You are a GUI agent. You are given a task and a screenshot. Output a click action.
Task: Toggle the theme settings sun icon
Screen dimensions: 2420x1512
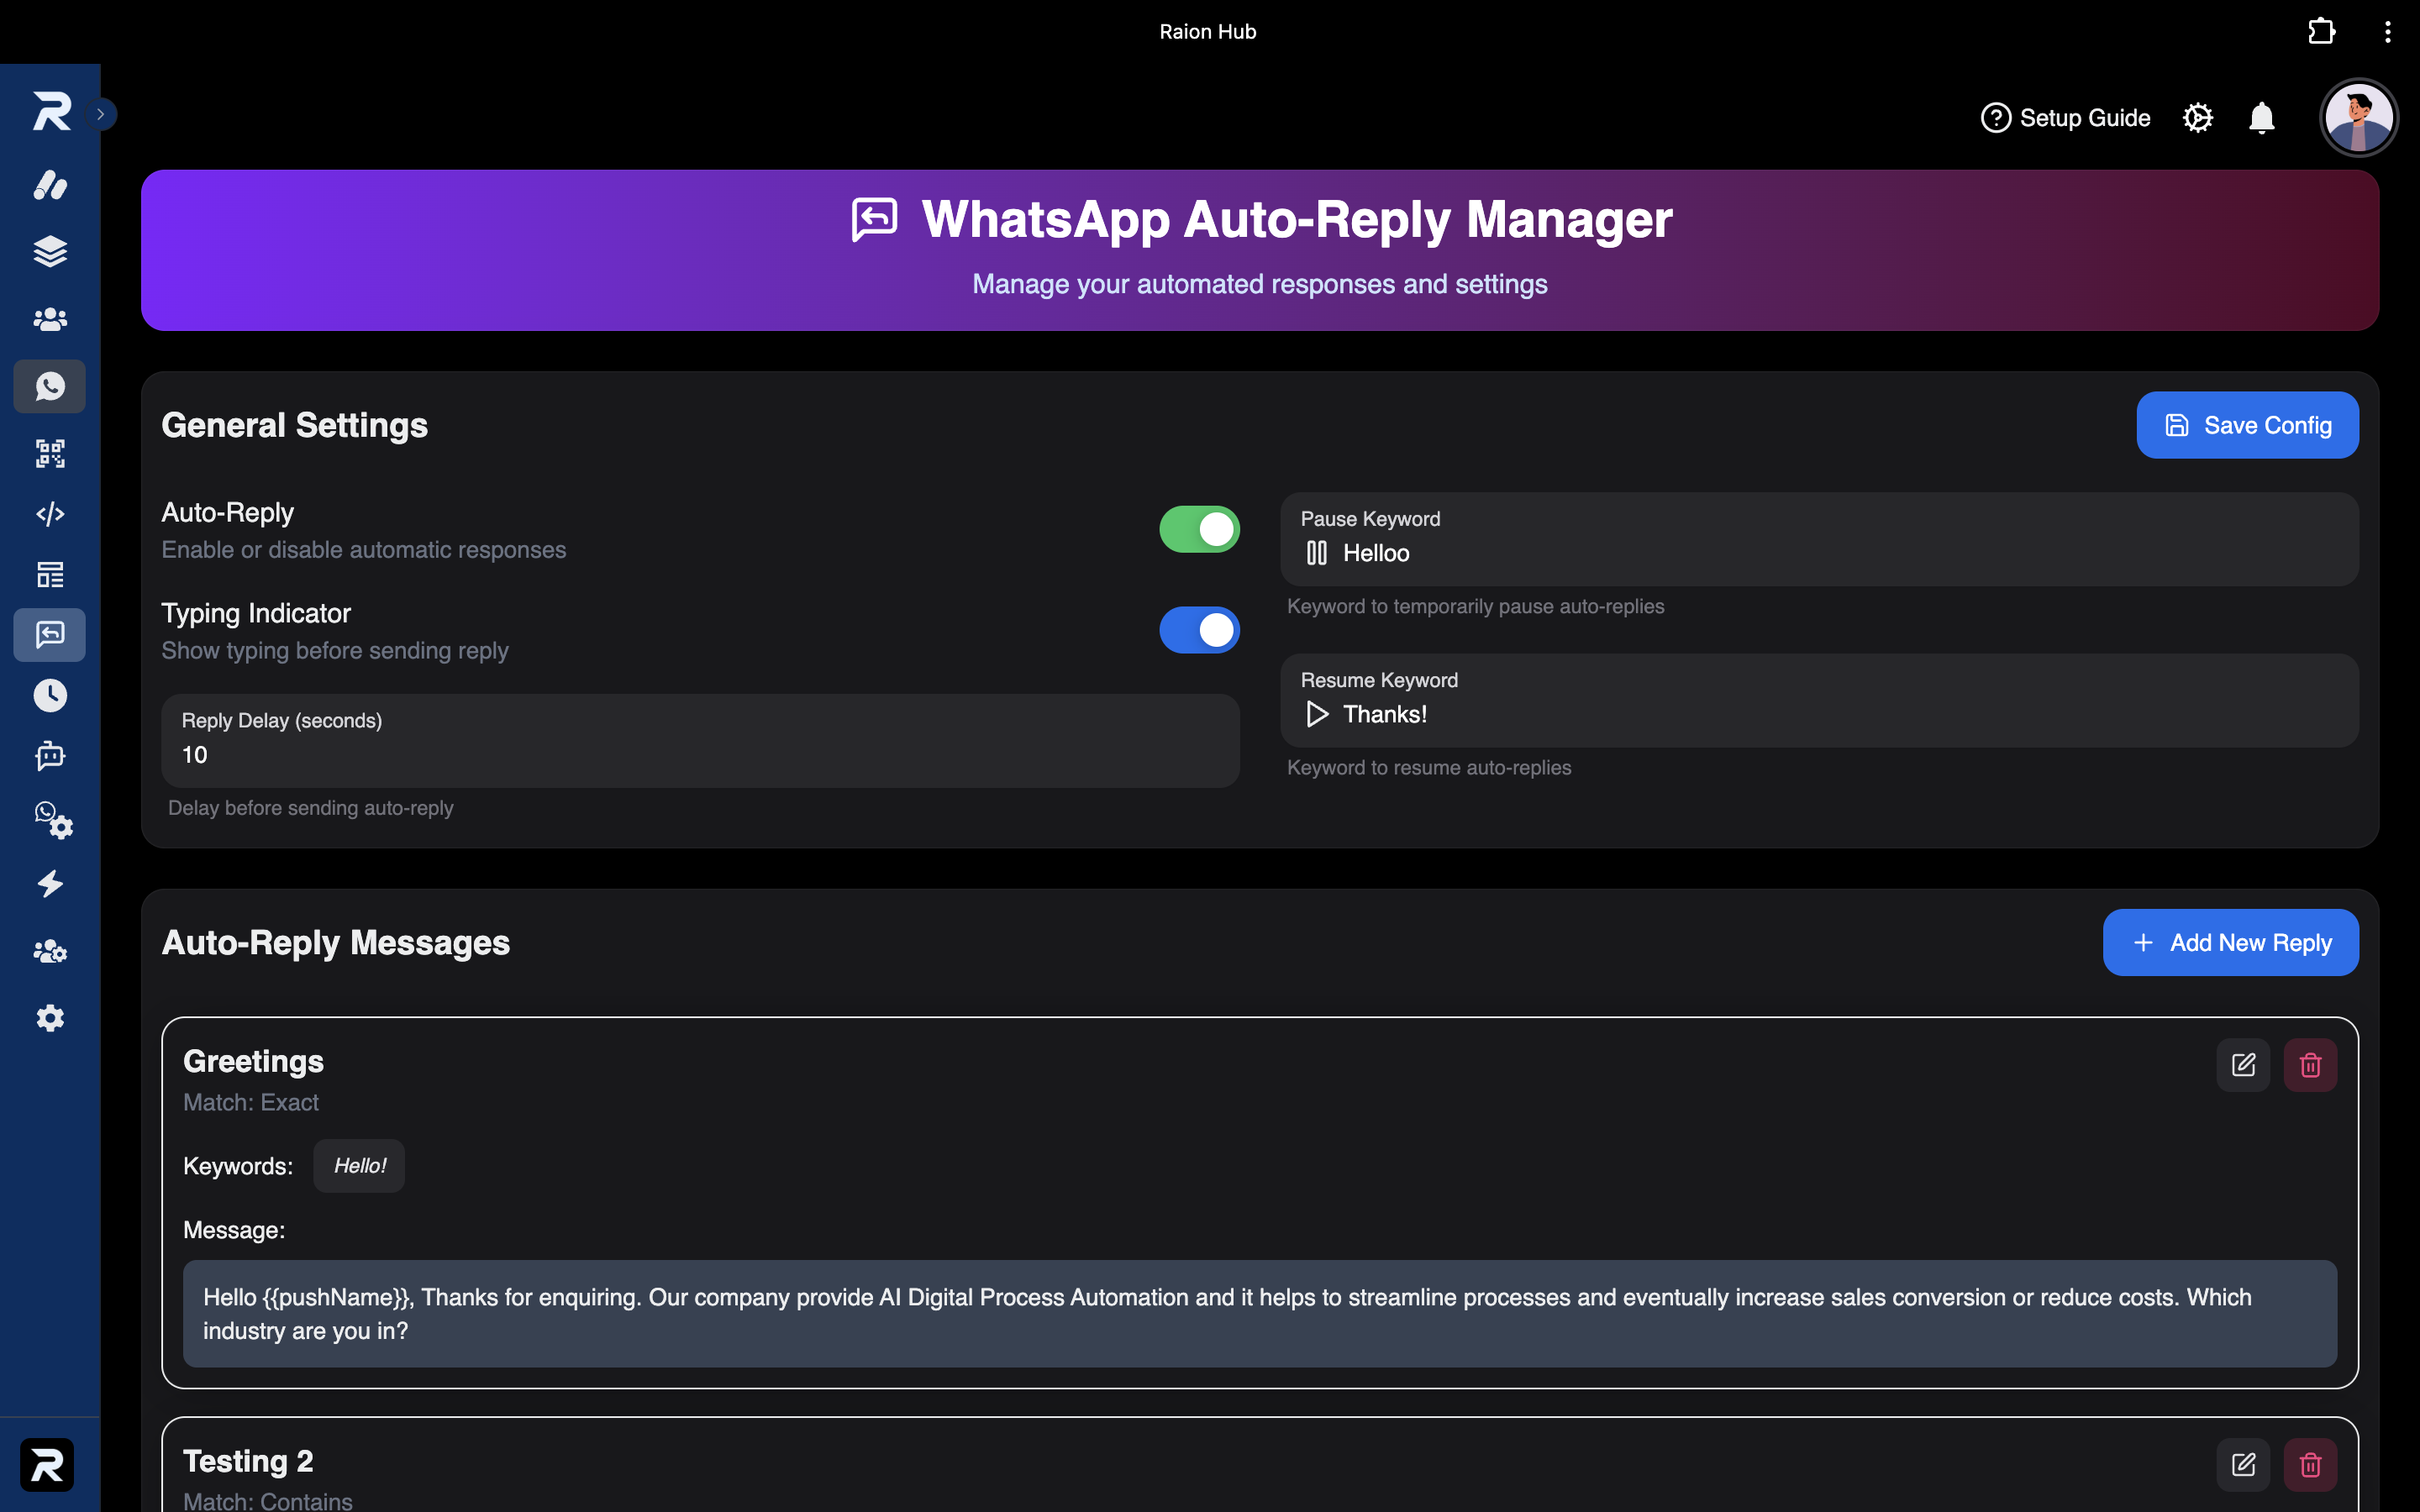(2198, 118)
